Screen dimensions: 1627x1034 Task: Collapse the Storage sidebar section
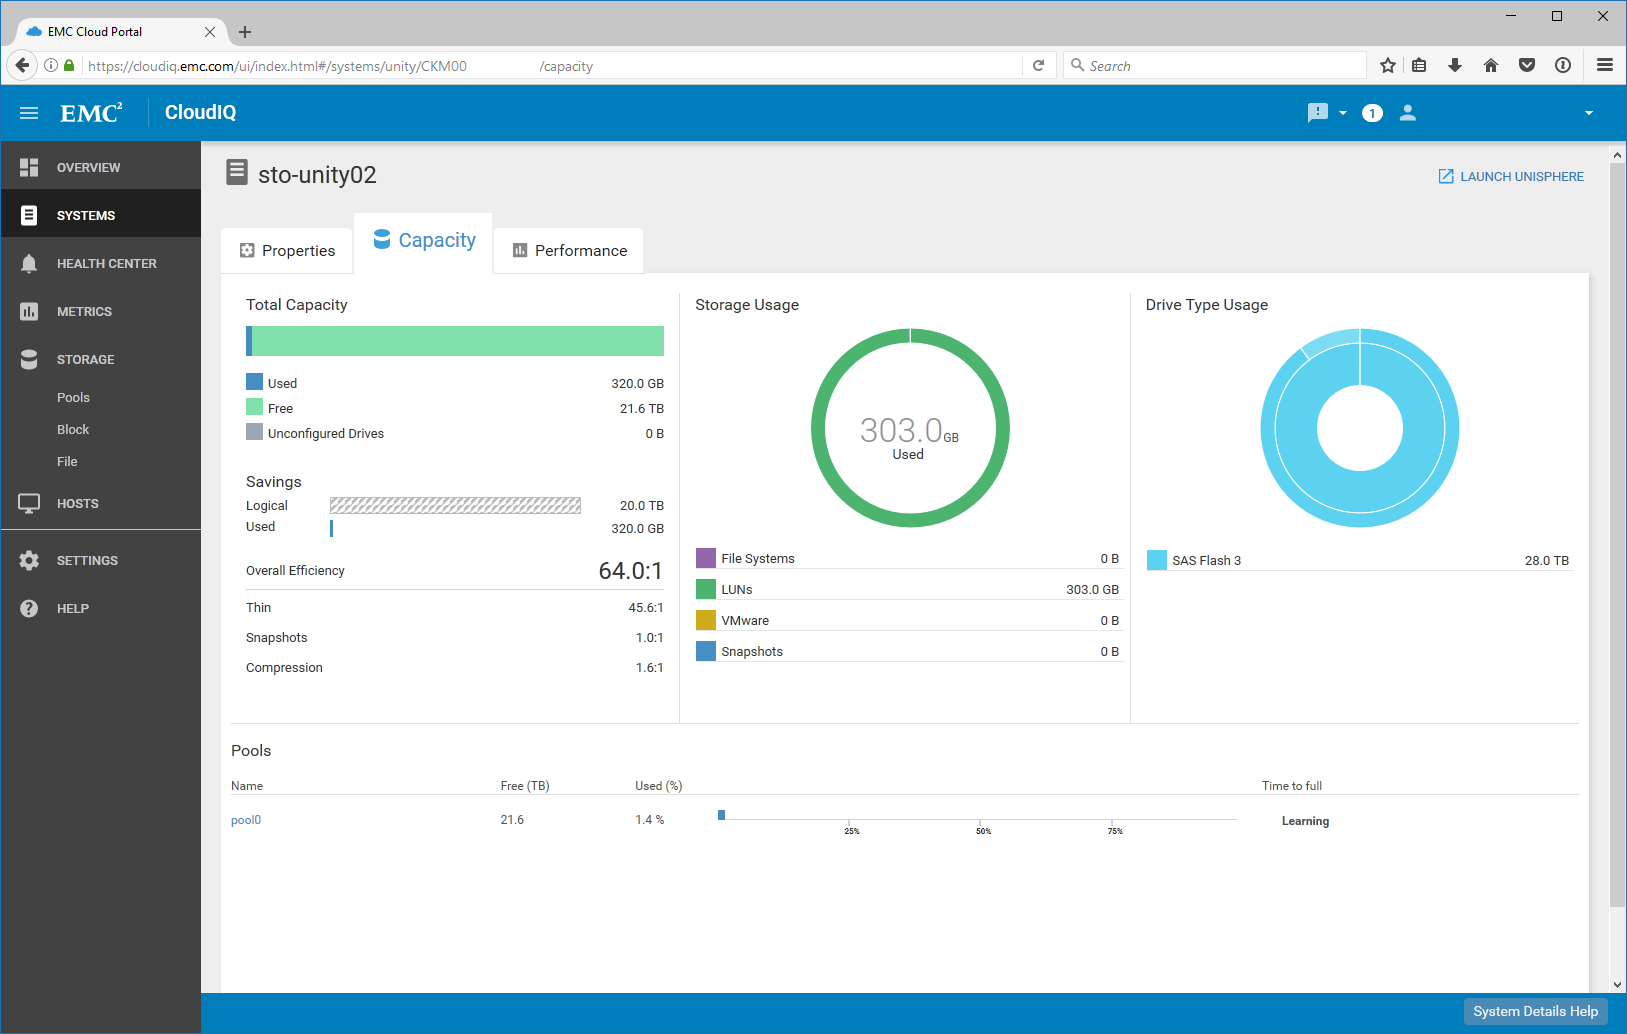tap(85, 360)
